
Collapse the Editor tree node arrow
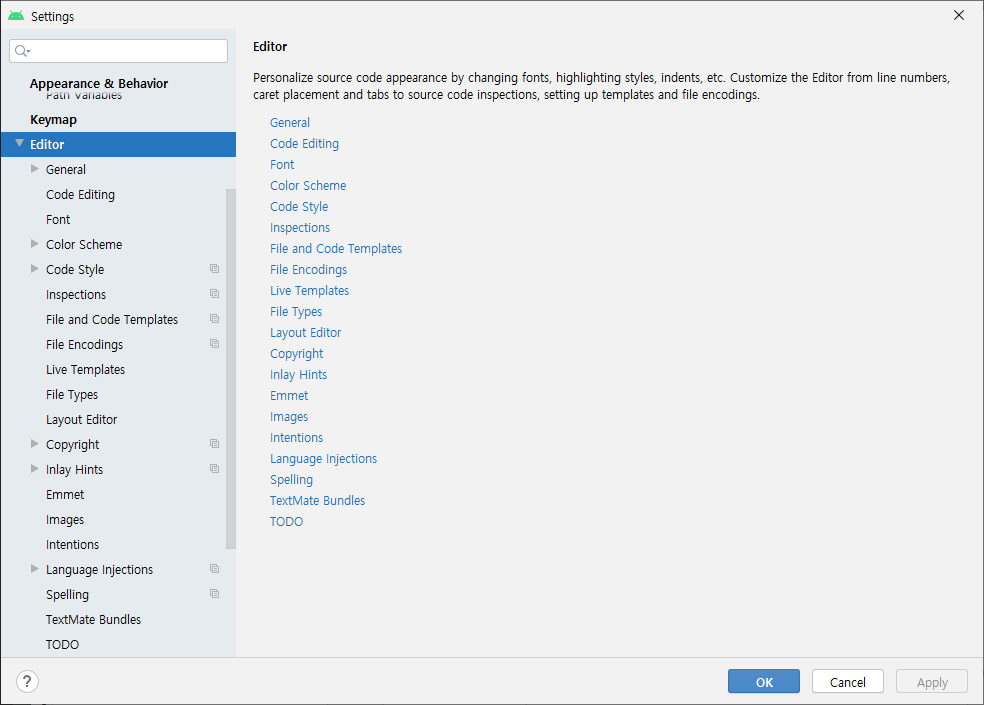19,144
